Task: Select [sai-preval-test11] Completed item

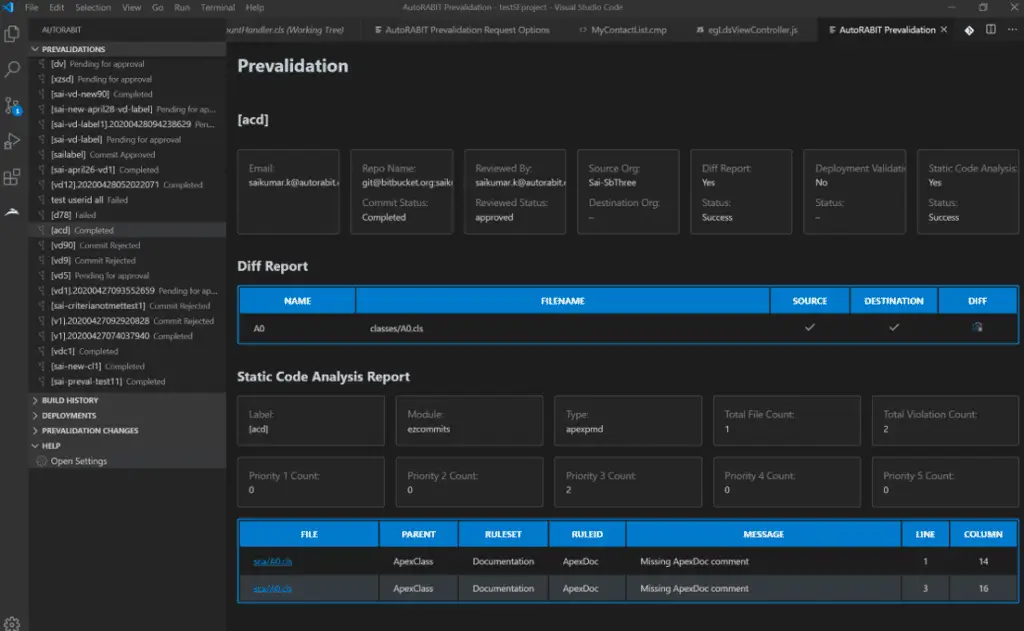Action: click(127, 381)
